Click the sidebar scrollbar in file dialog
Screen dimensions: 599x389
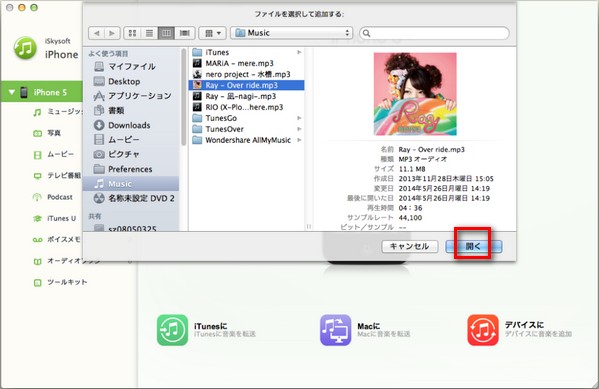click(184, 97)
